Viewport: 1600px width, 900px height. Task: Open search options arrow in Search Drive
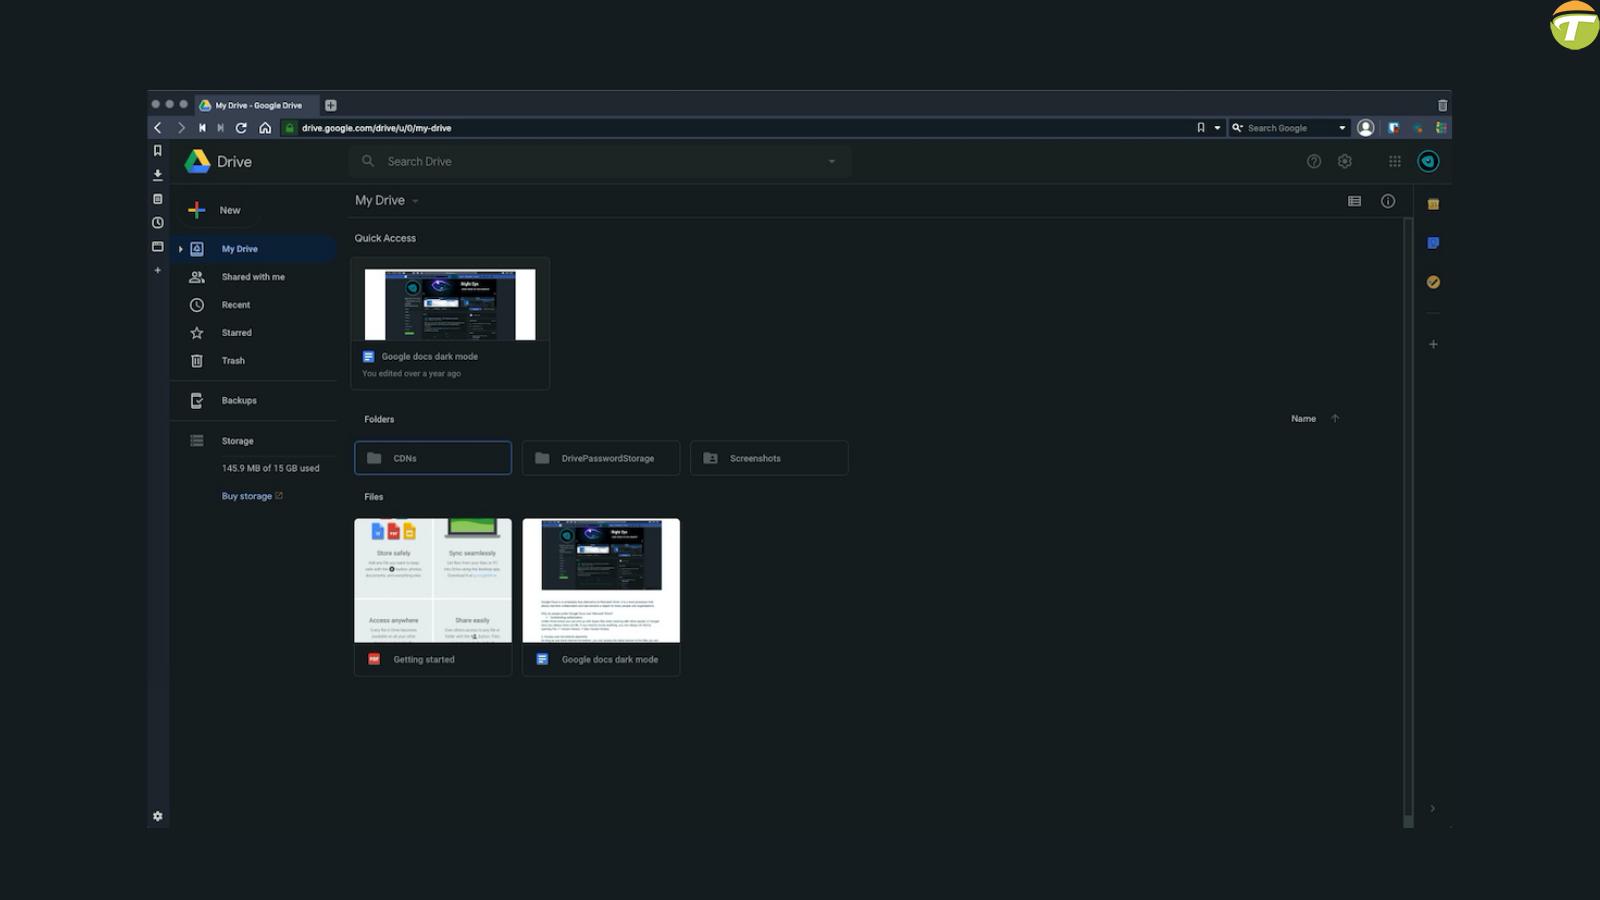click(x=831, y=161)
